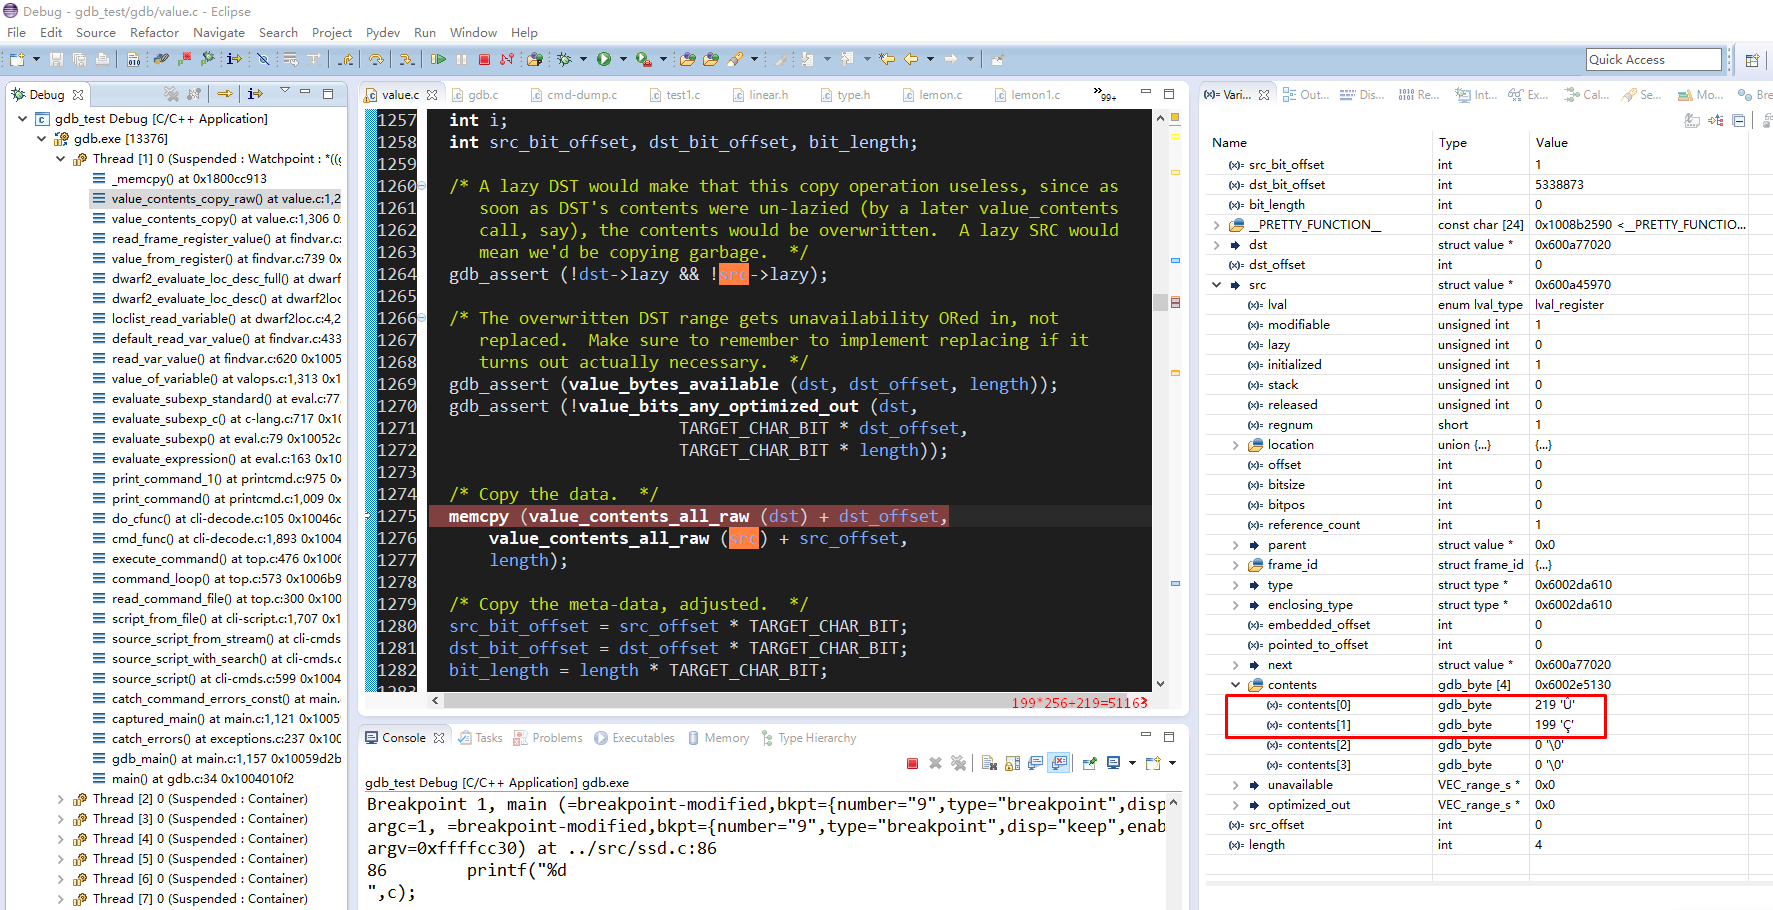The image size is (1773, 910).
Task: Toggle Debug view stepping mode icon
Action: (255, 94)
